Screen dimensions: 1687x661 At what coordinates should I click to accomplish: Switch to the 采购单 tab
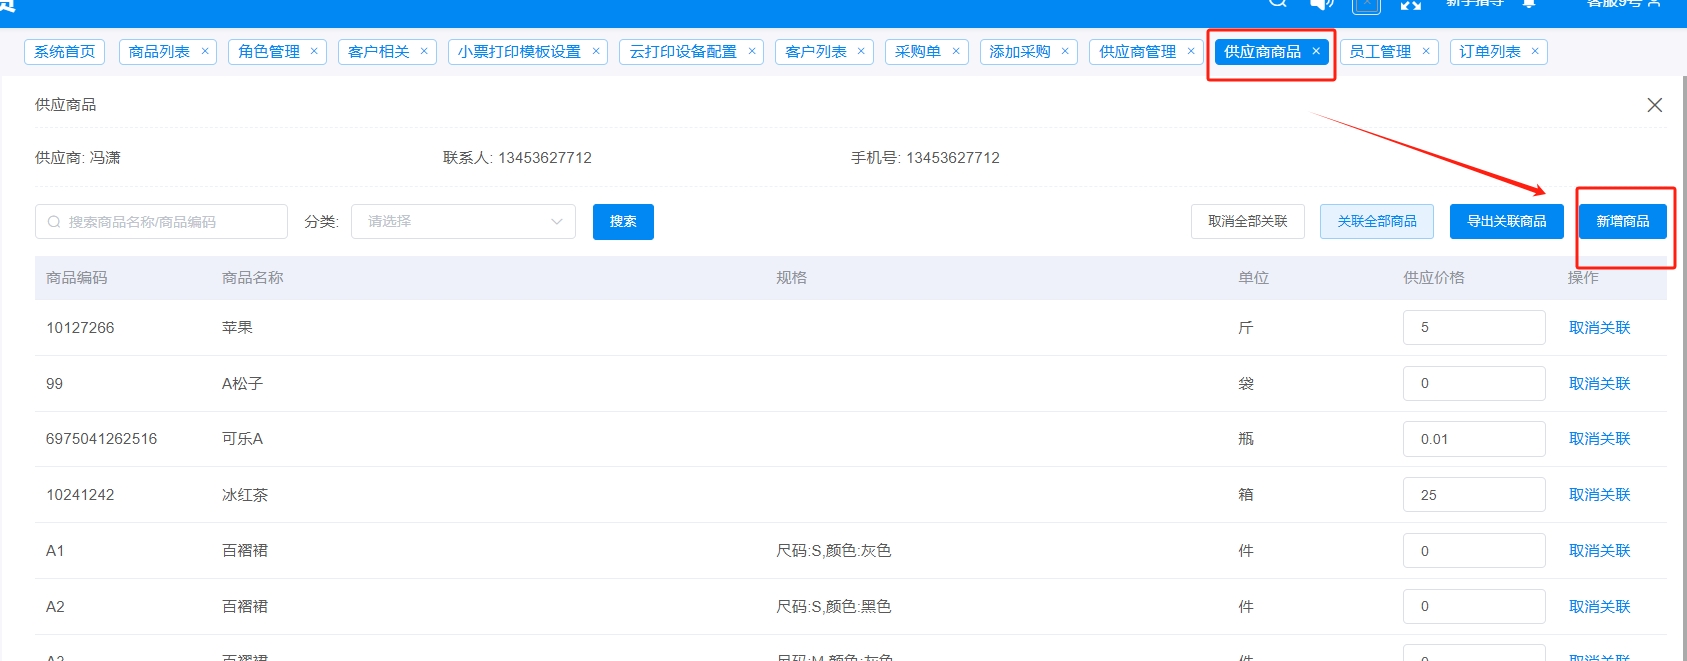(x=917, y=52)
